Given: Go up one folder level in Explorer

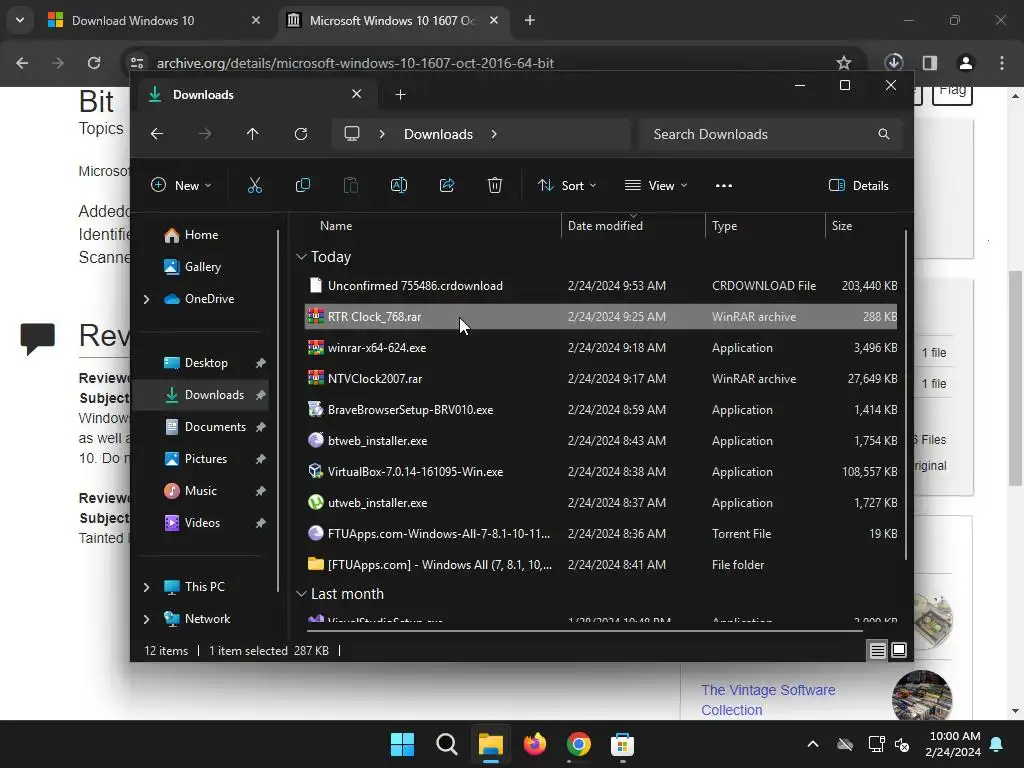Looking at the screenshot, I should 253,134.
